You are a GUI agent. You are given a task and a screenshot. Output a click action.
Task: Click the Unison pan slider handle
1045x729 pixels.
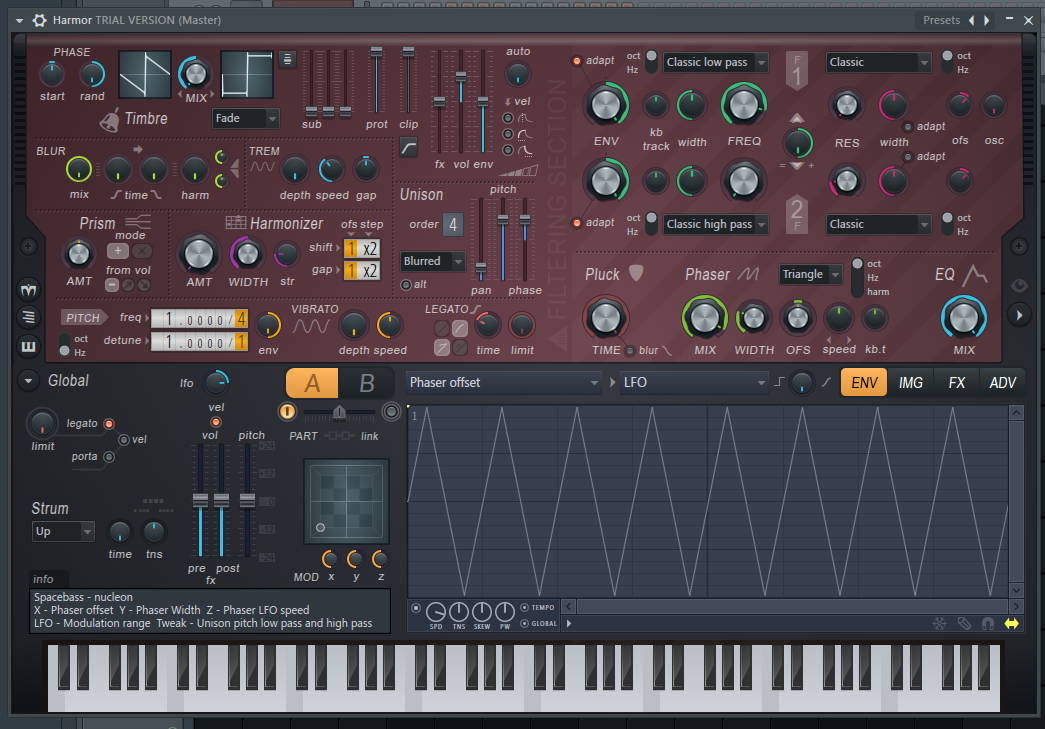coord(481,267)
